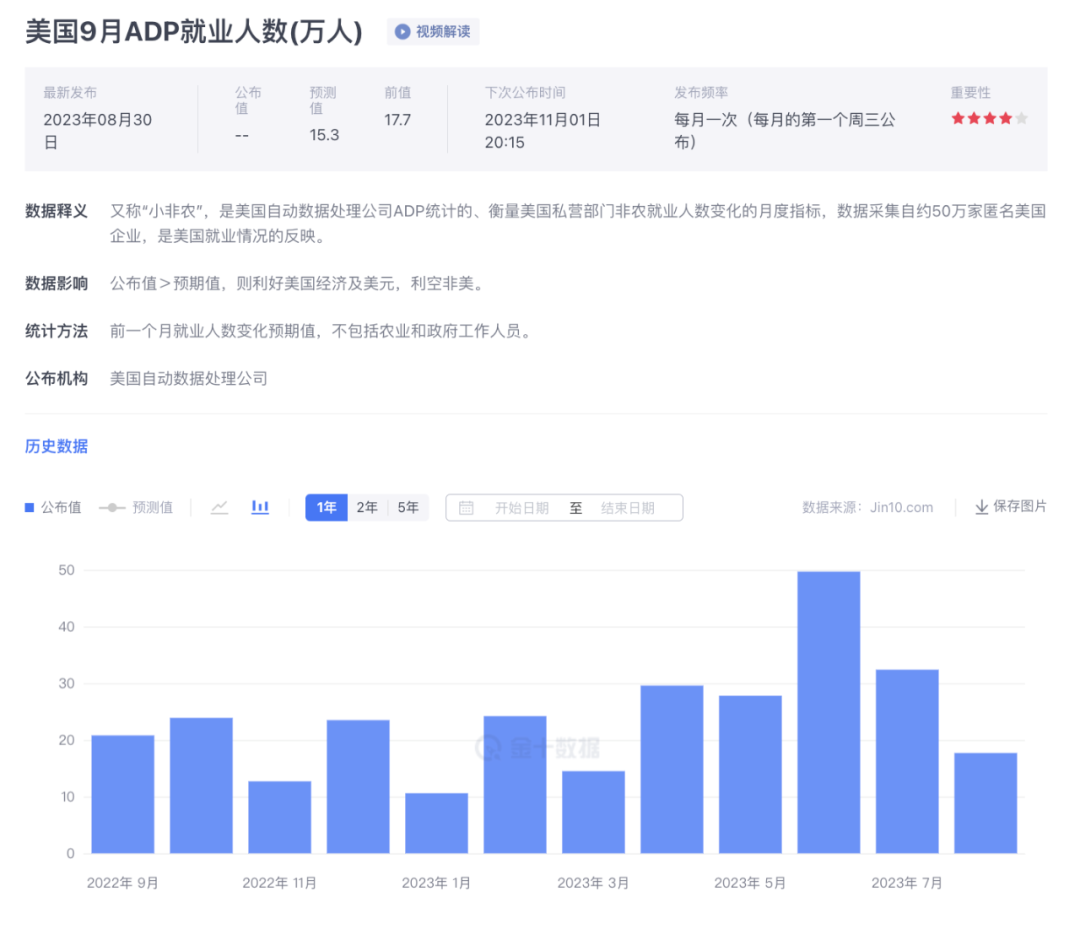Screen dimensions: 1080x929
Task: Click the download arrow icon for 保存图片
Action: coord(982,508)
